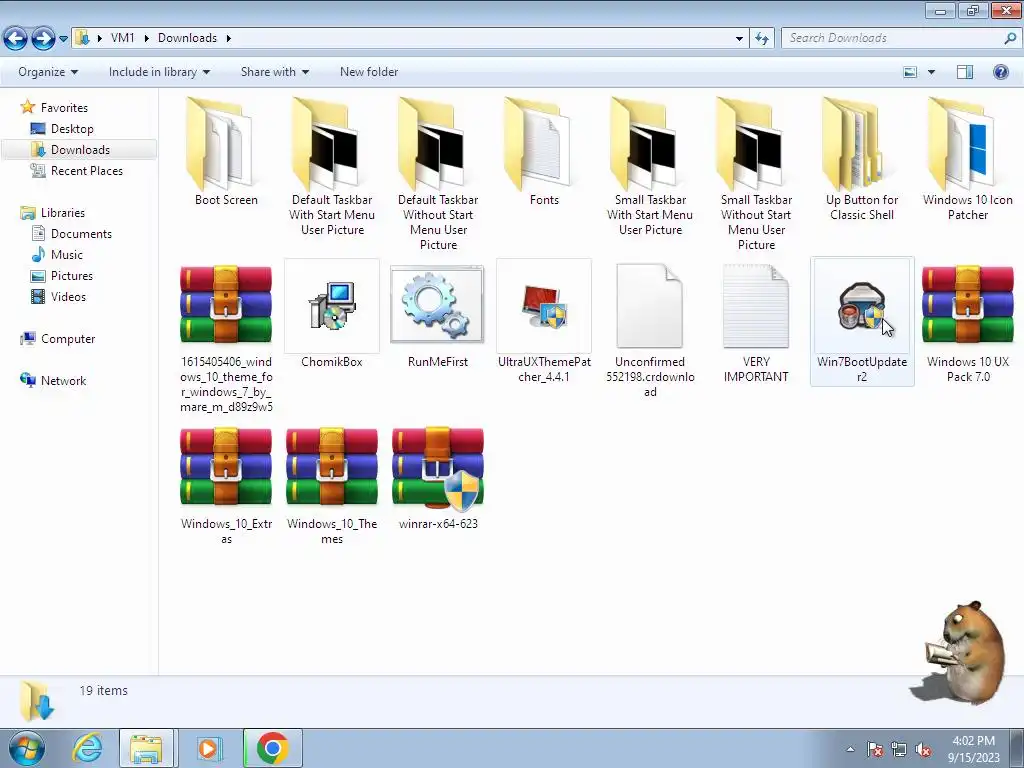Click the search magnifier icon
The height and width of the screenshot is (768, 1024).
click(x=1010, y=39)
